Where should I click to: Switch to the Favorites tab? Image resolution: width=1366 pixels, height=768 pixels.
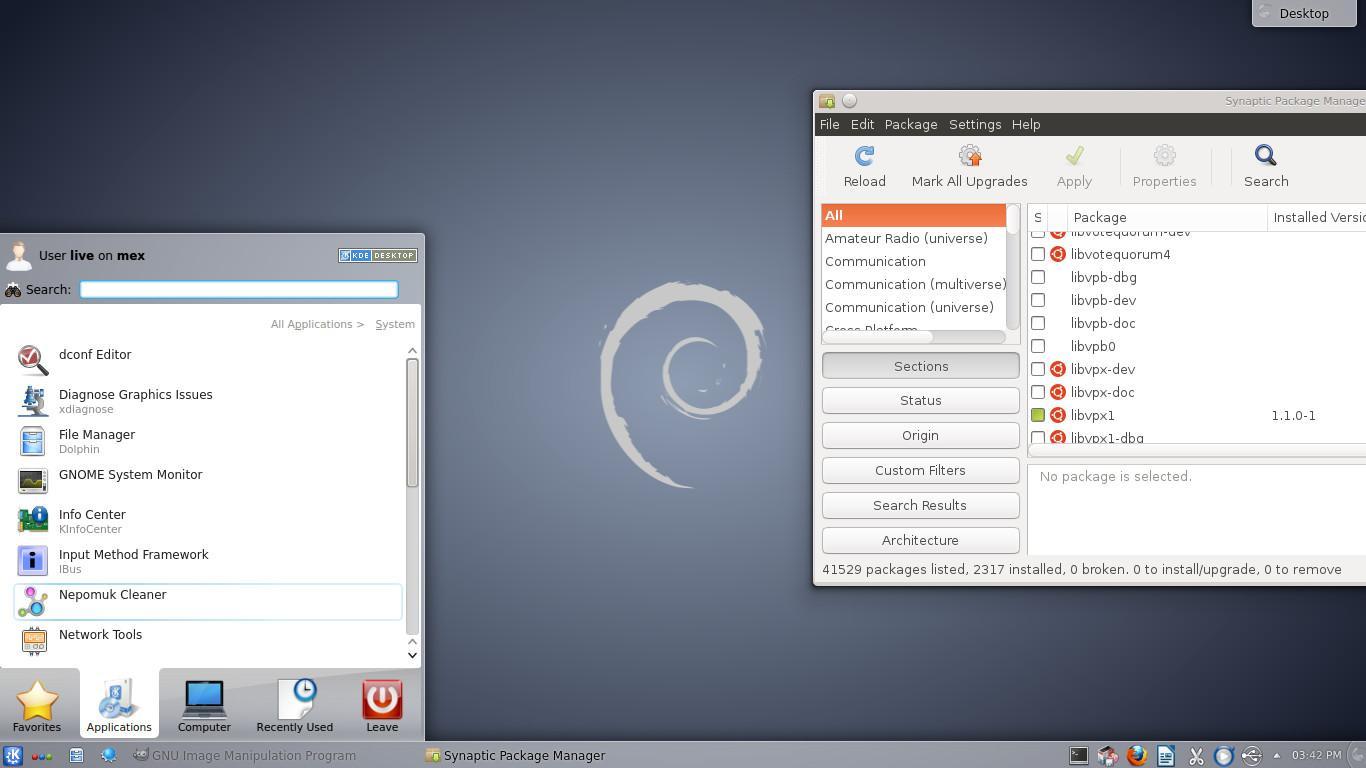37,705
